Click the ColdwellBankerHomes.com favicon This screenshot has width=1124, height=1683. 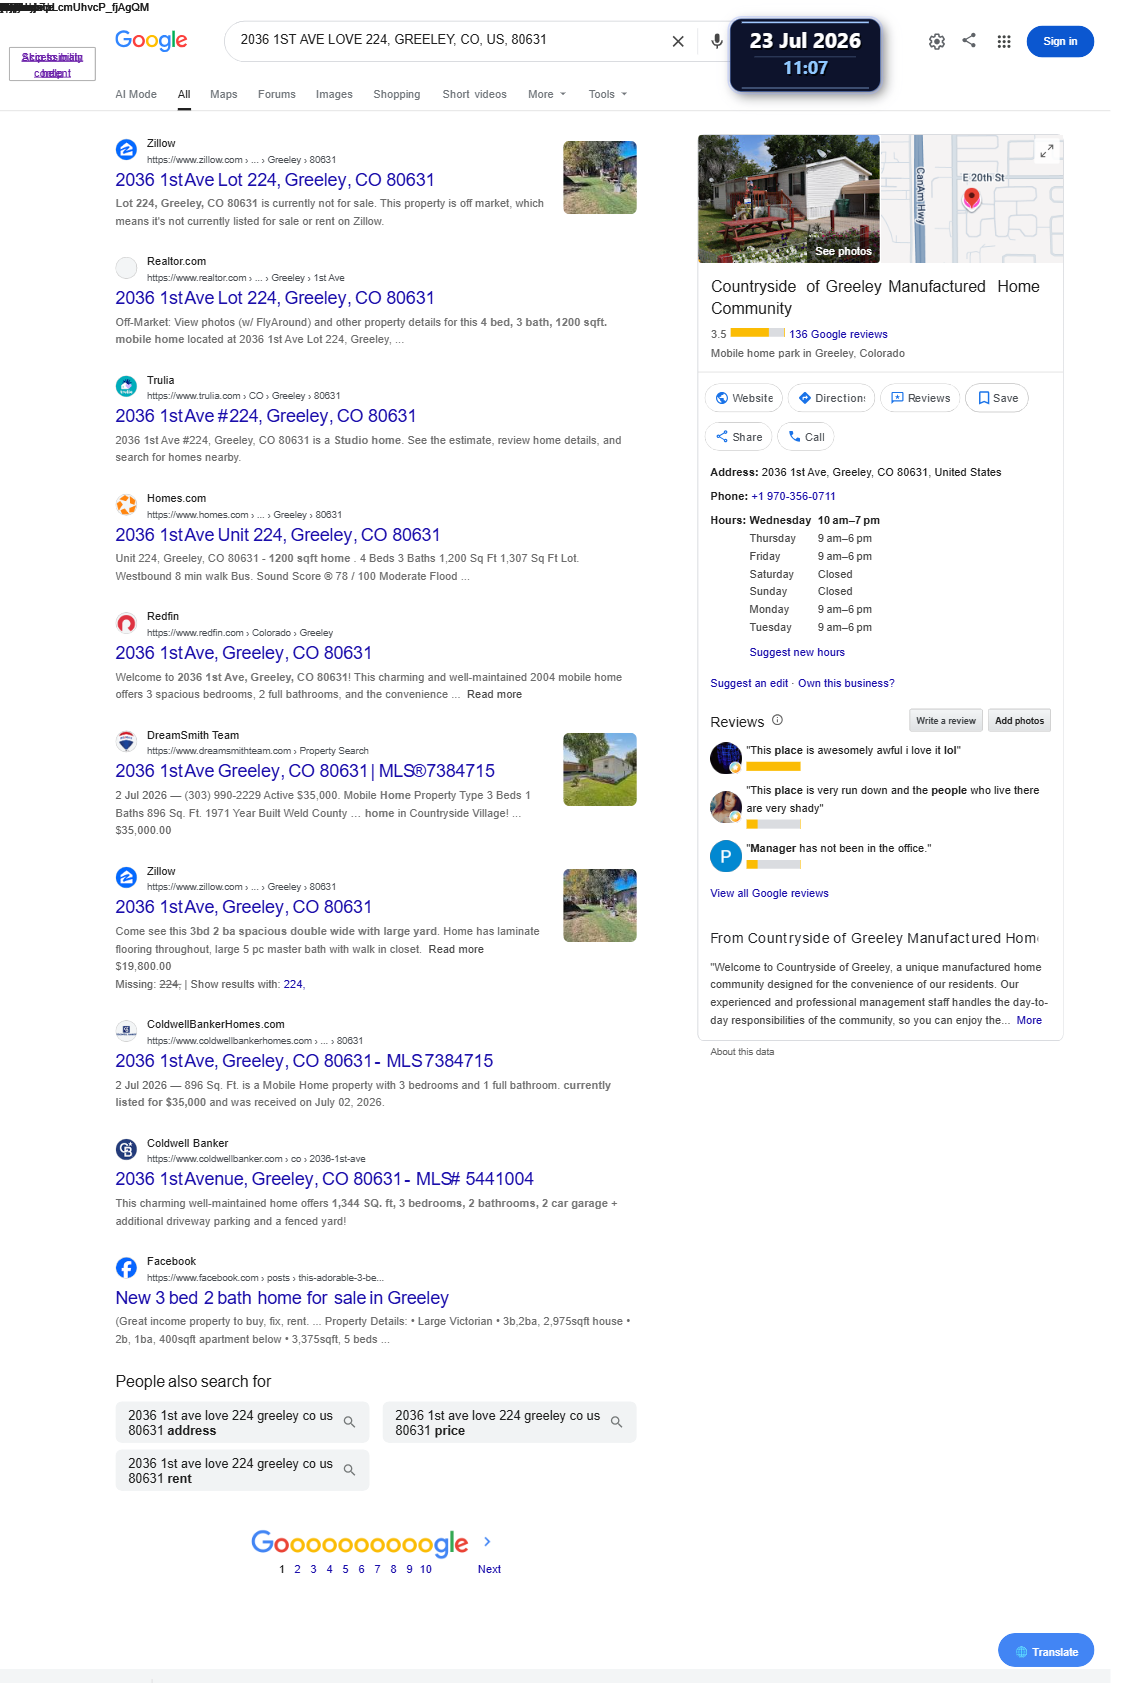(x=126, y=1031)
